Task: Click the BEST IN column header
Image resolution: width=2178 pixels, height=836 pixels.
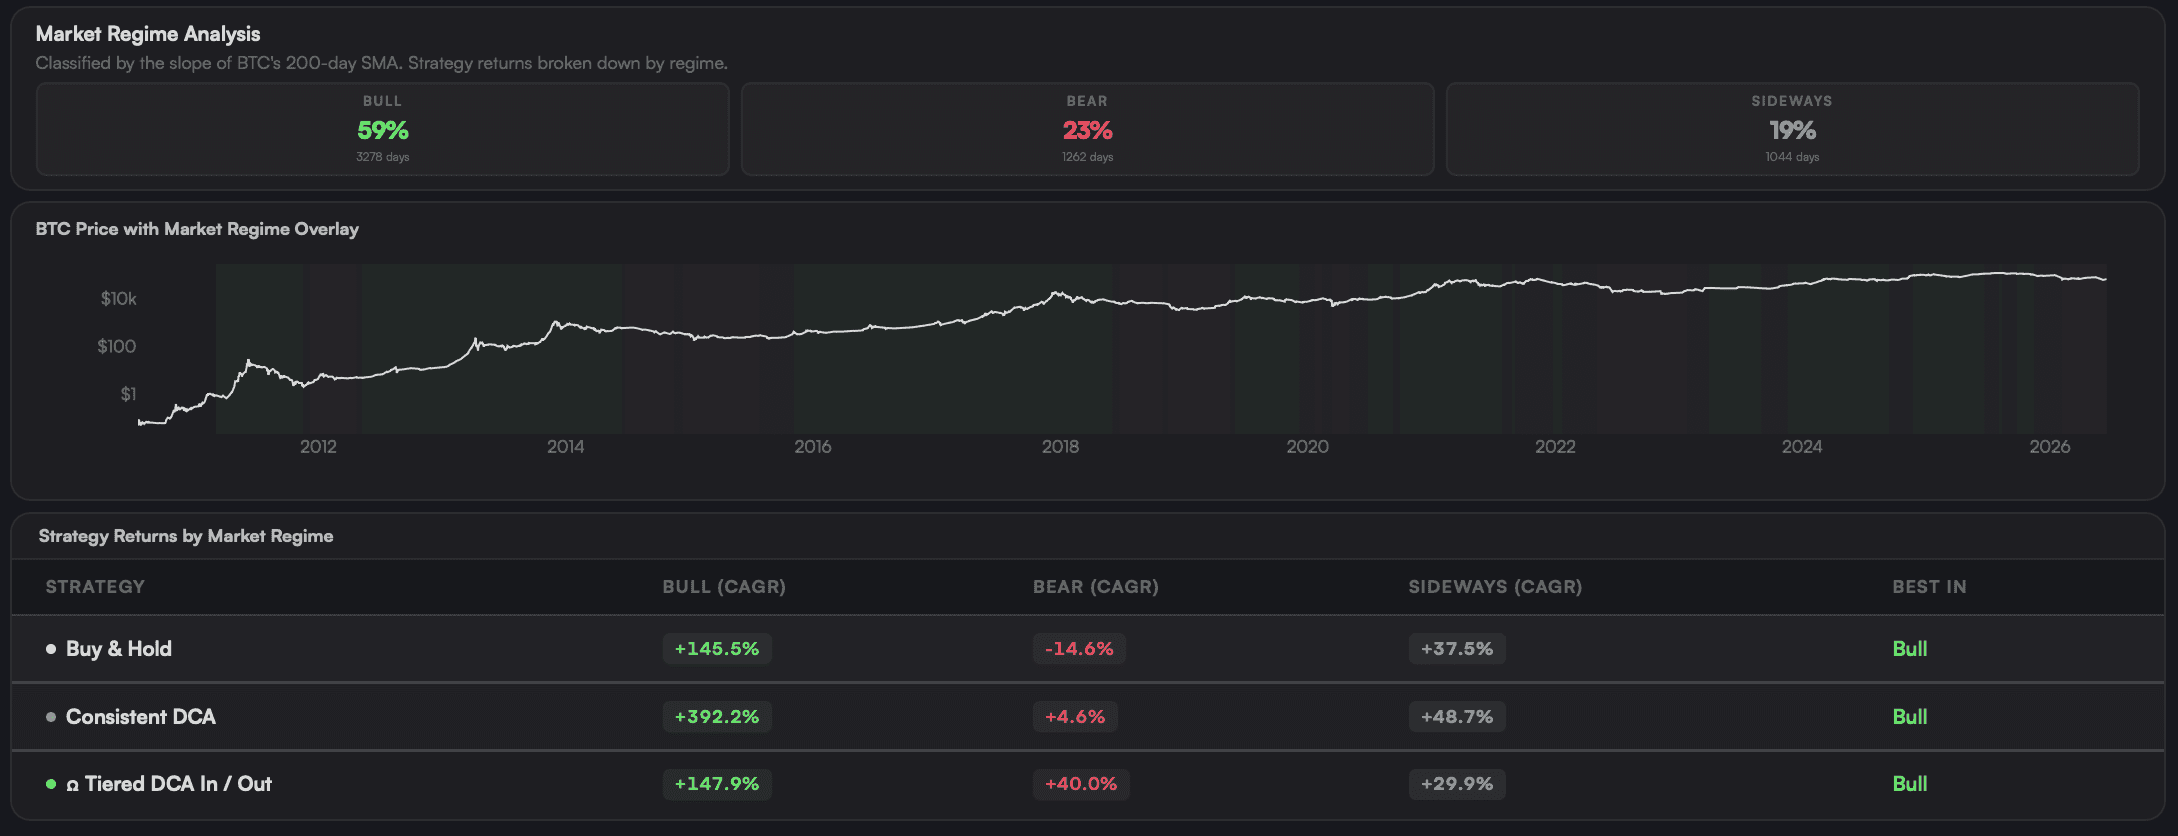Action: [1929, 587]
